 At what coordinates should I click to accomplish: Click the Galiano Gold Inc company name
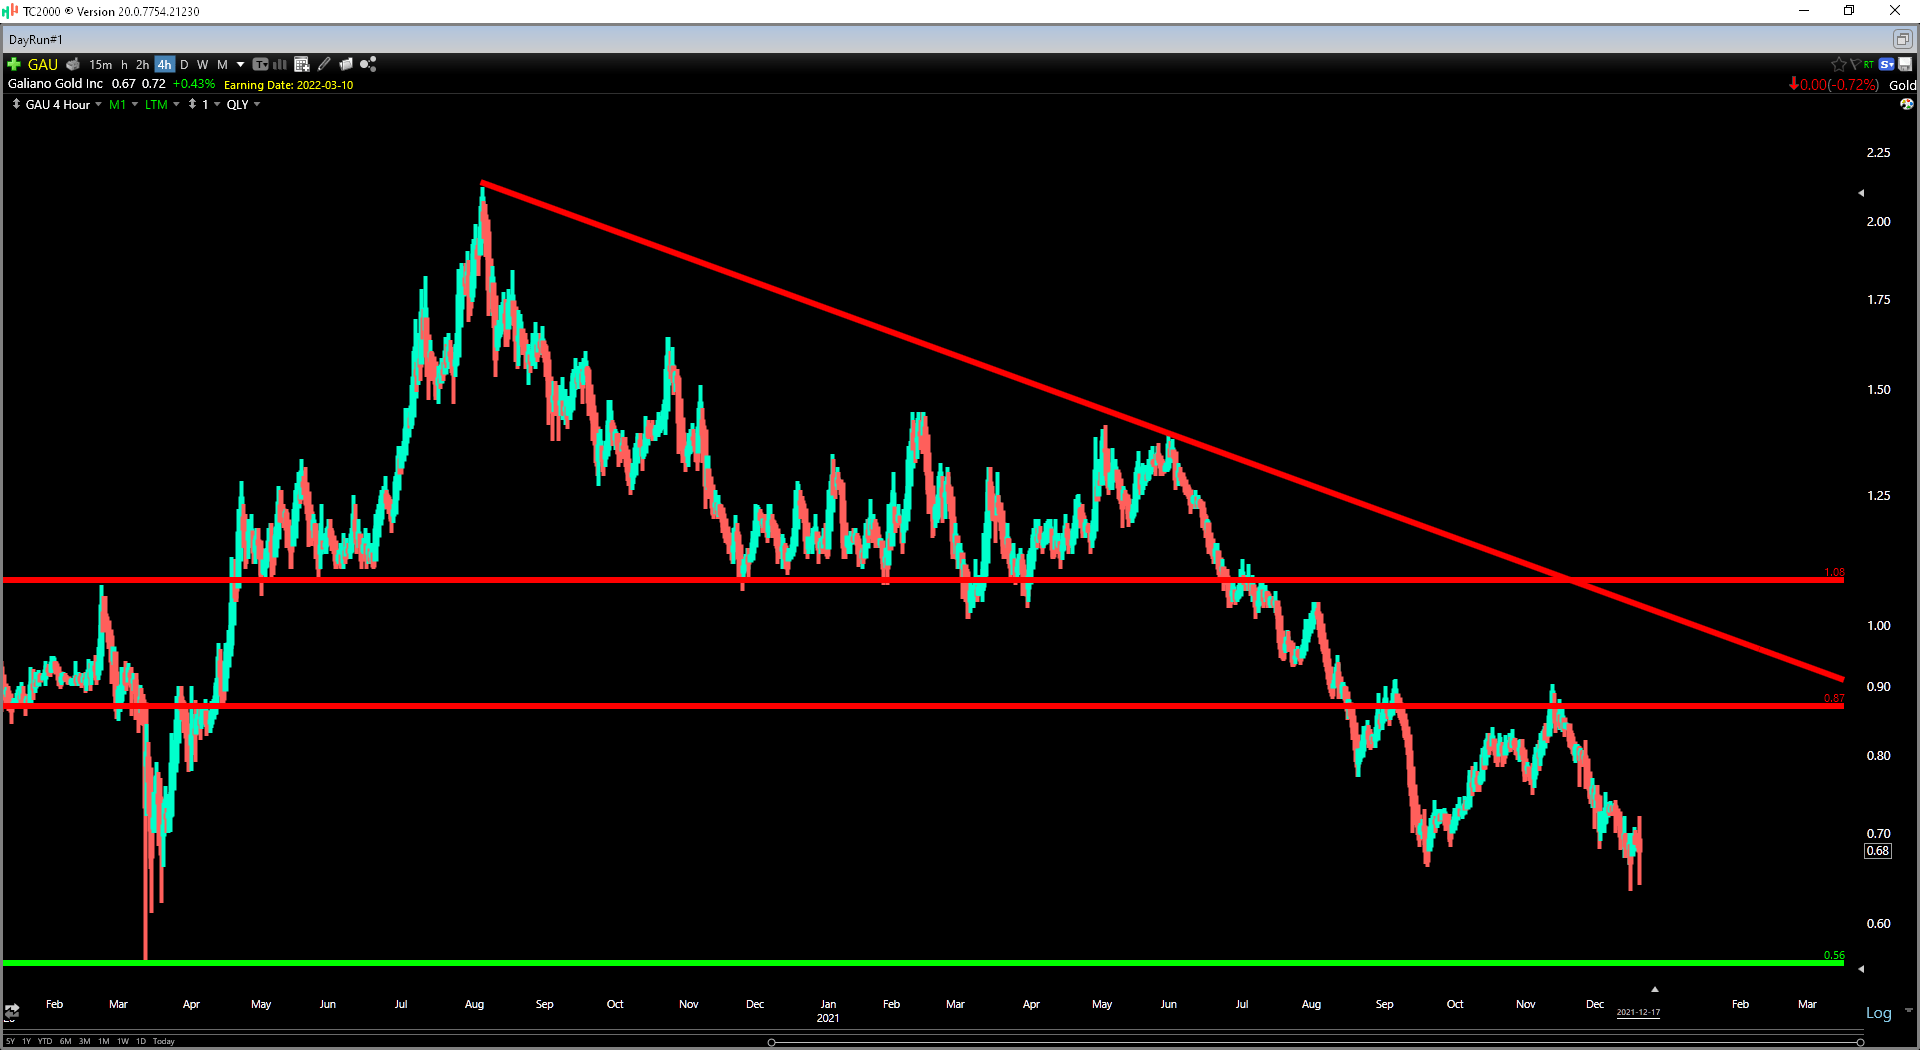(56, 84)
